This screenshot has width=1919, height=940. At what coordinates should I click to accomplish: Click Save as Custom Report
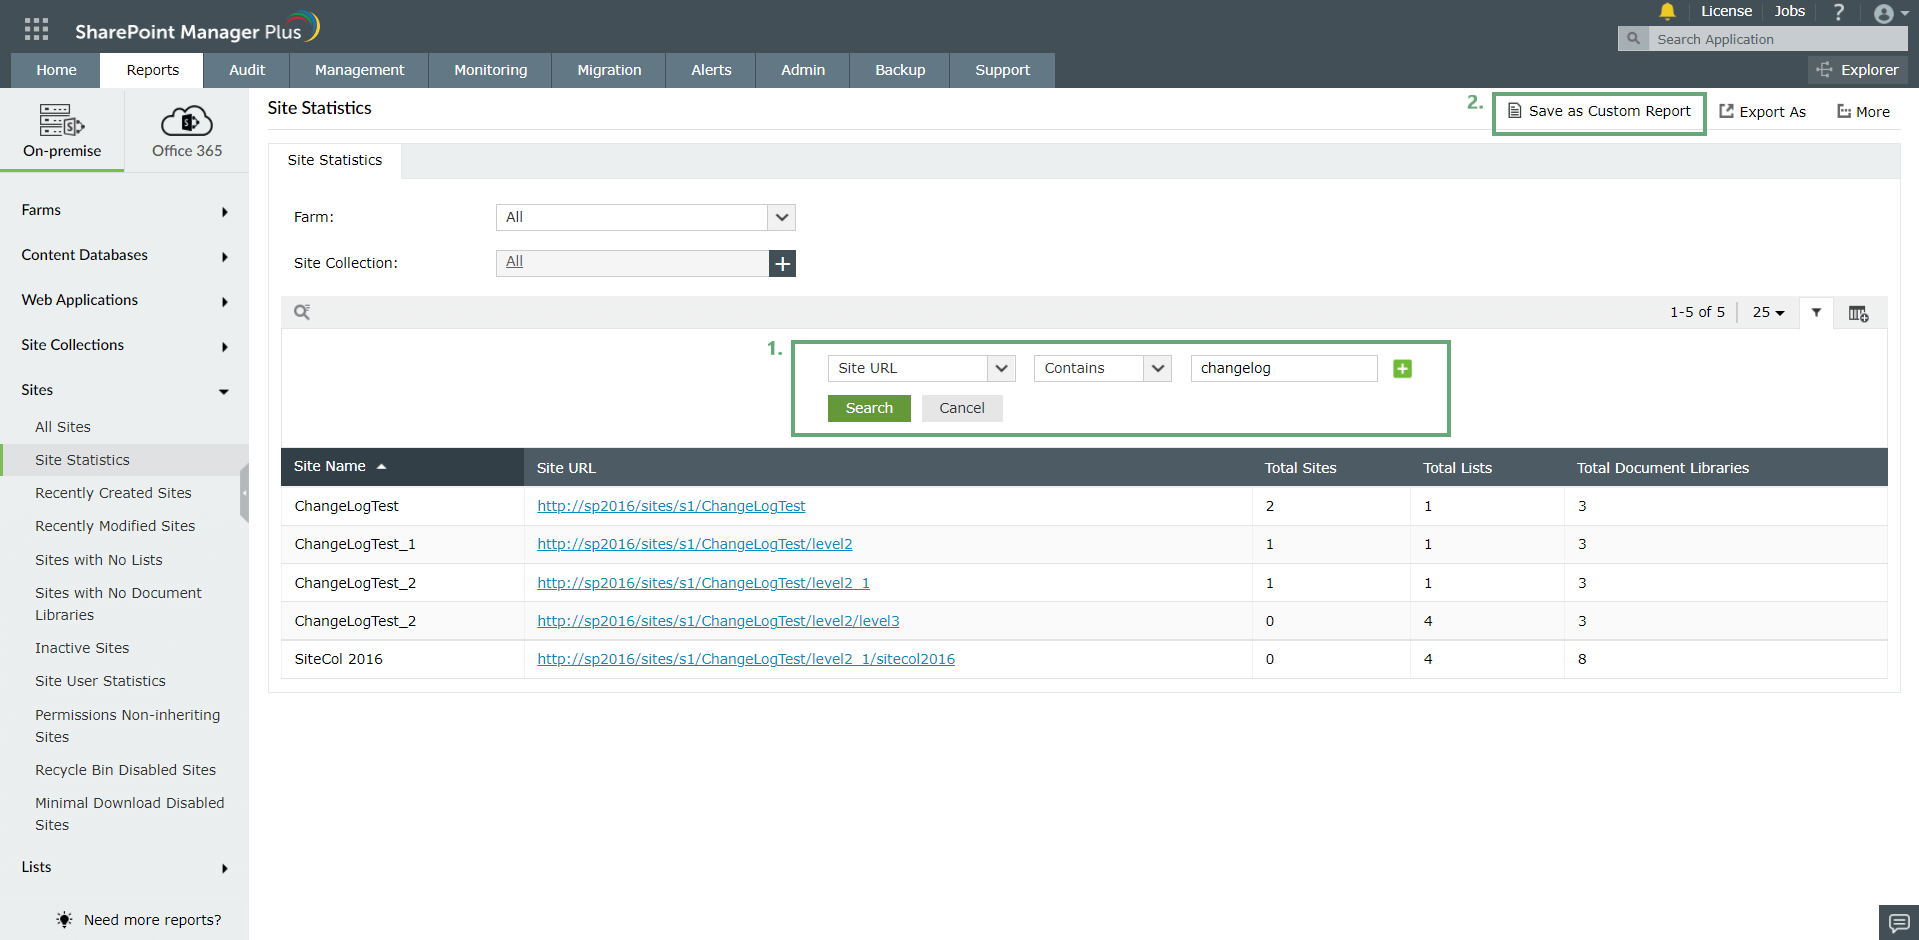1599,111
